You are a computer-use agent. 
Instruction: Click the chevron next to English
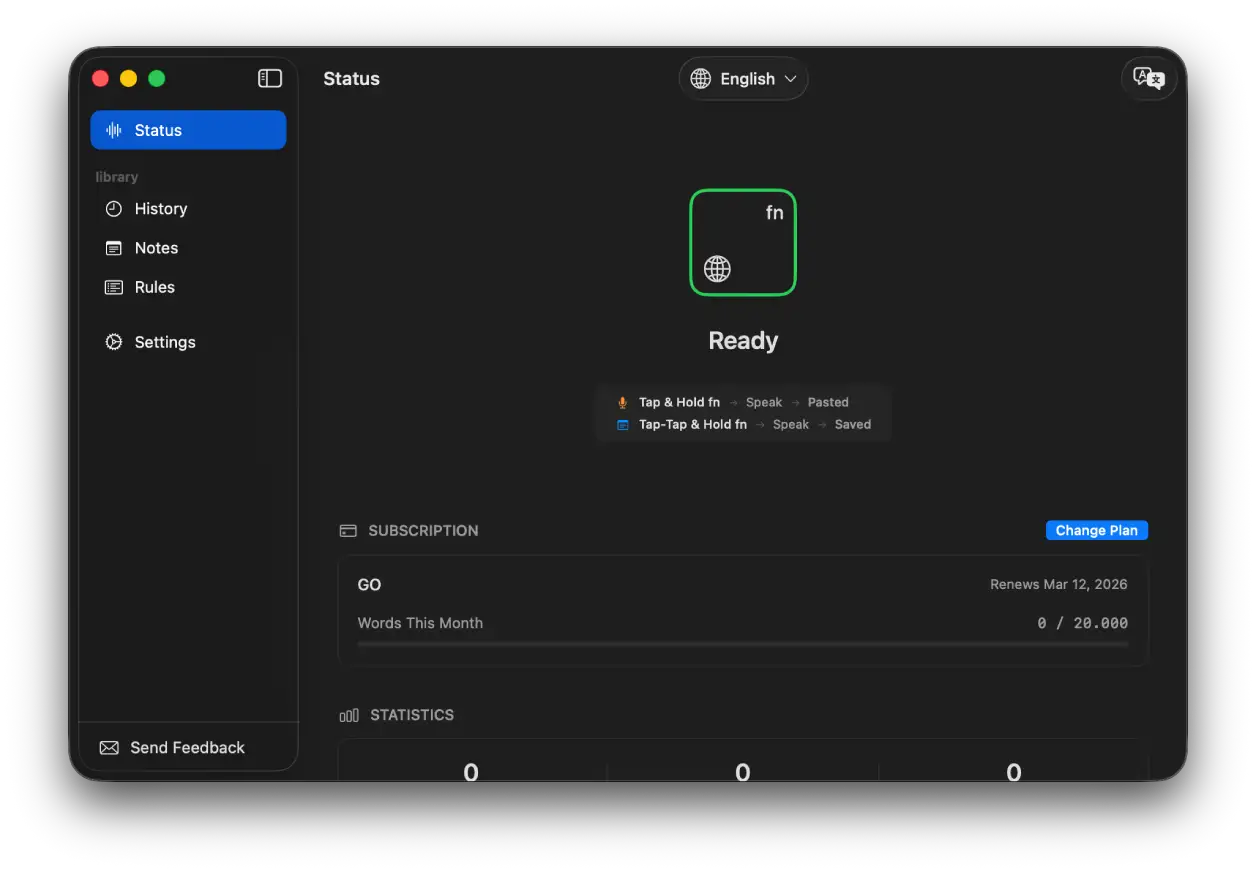[x=791, y=78]
